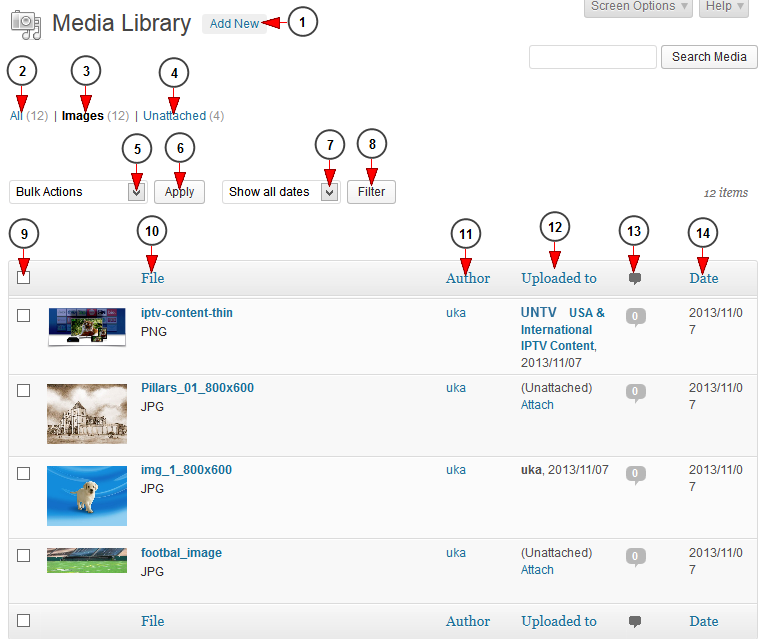Open the iptv-content-thin file link

(187, 313)
